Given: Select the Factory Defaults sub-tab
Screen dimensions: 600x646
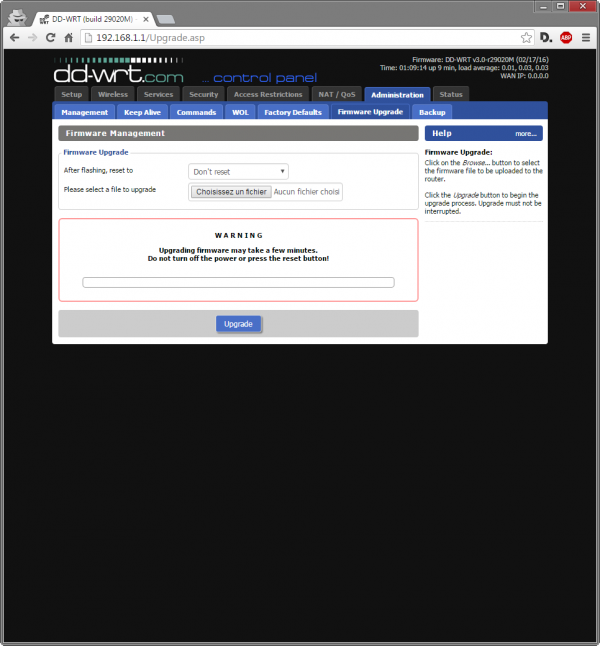Looking at the screenshot, I should pyautogui.click(x=293, y=112).
